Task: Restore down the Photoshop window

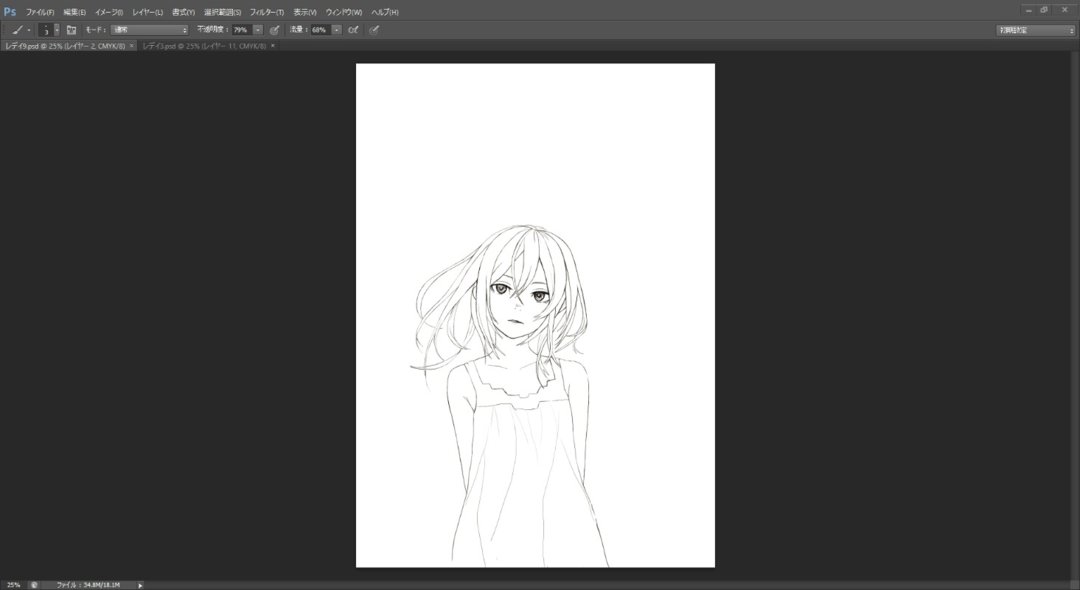Action: click(x=1045, y=10)
